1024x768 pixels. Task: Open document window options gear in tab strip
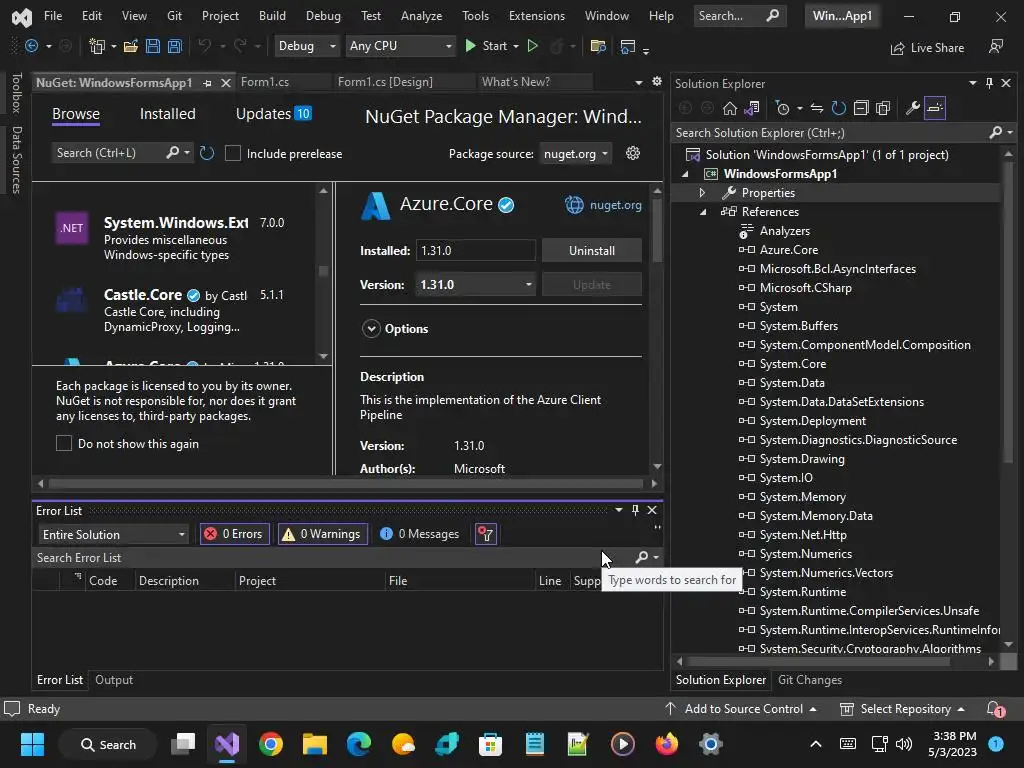coord(657,82)
